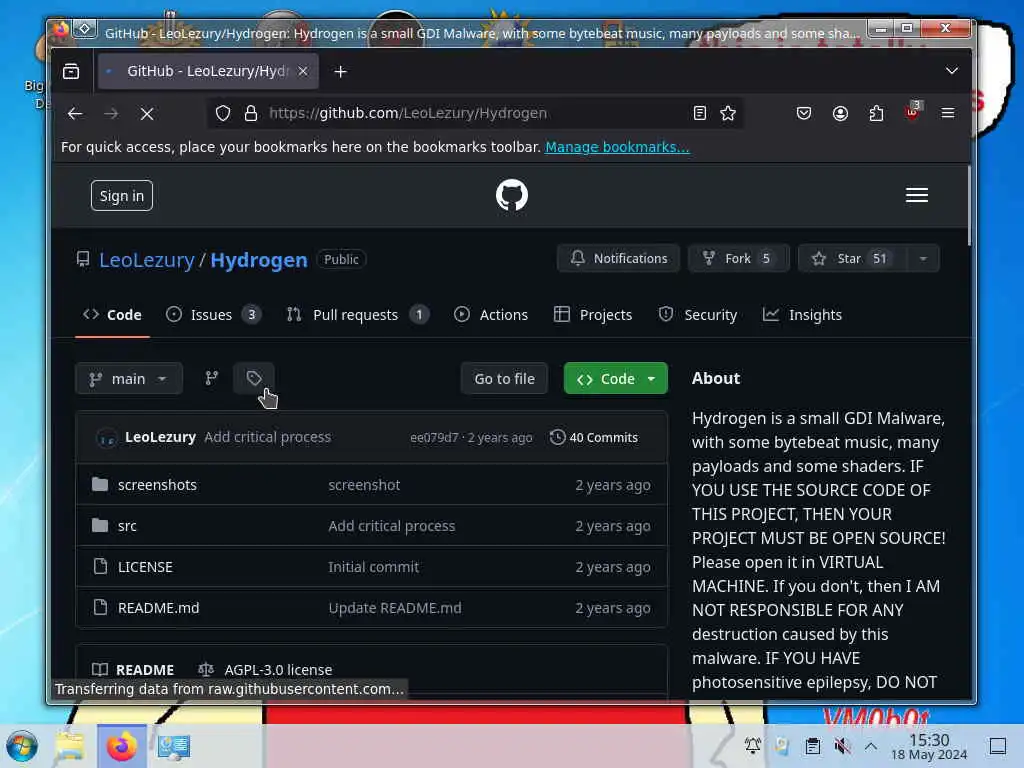This screenshot has width=1024, height=768.
Task: Open the 'Initial commit' message
Action: click(374, 567)
